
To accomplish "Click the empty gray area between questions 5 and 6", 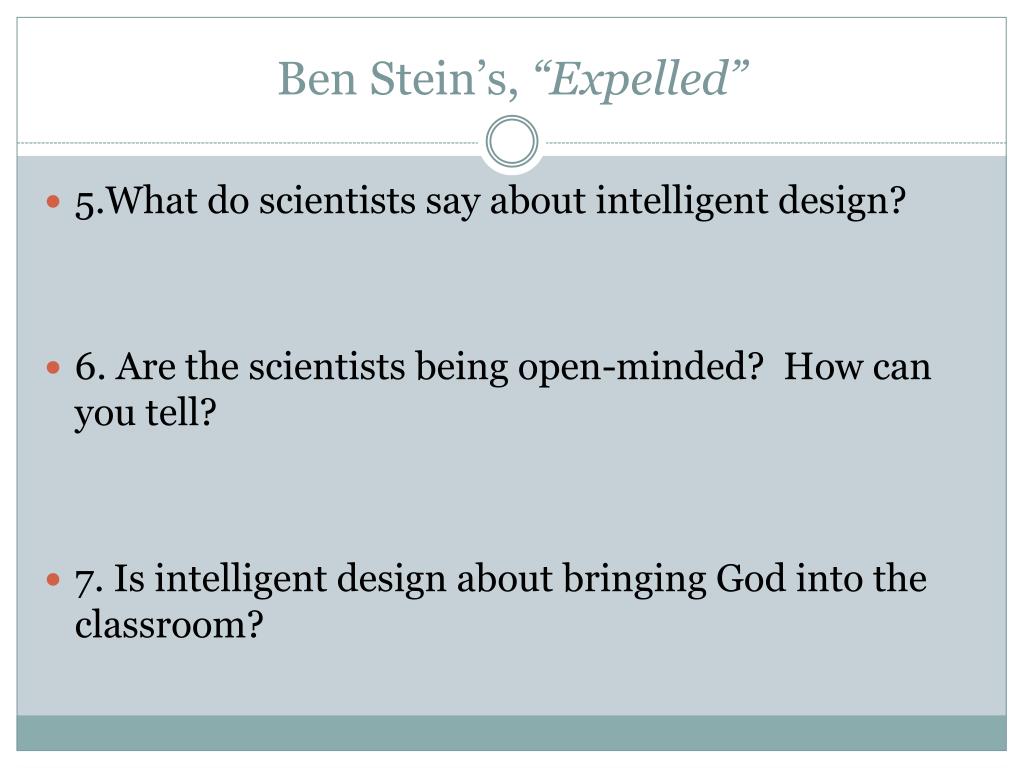I will [x=511, y=284].
